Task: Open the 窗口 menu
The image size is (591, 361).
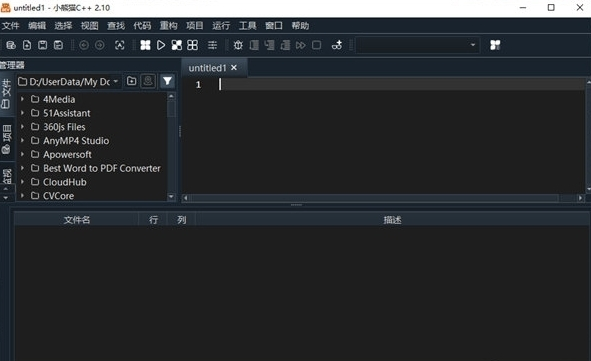Action: pos(274,26)
